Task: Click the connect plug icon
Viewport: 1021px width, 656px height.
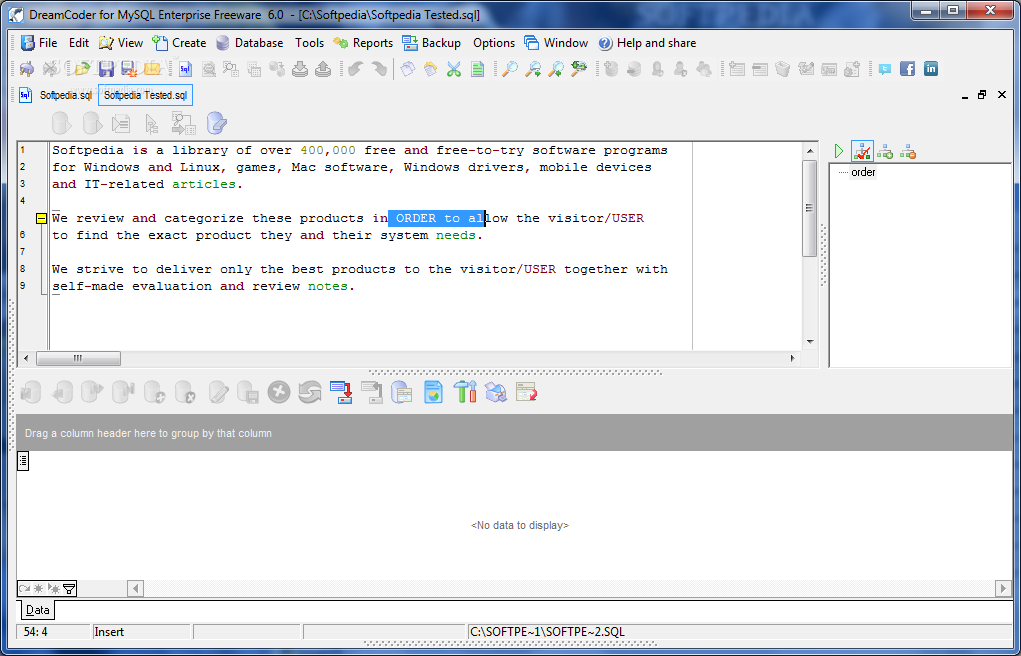Action: 27,68
